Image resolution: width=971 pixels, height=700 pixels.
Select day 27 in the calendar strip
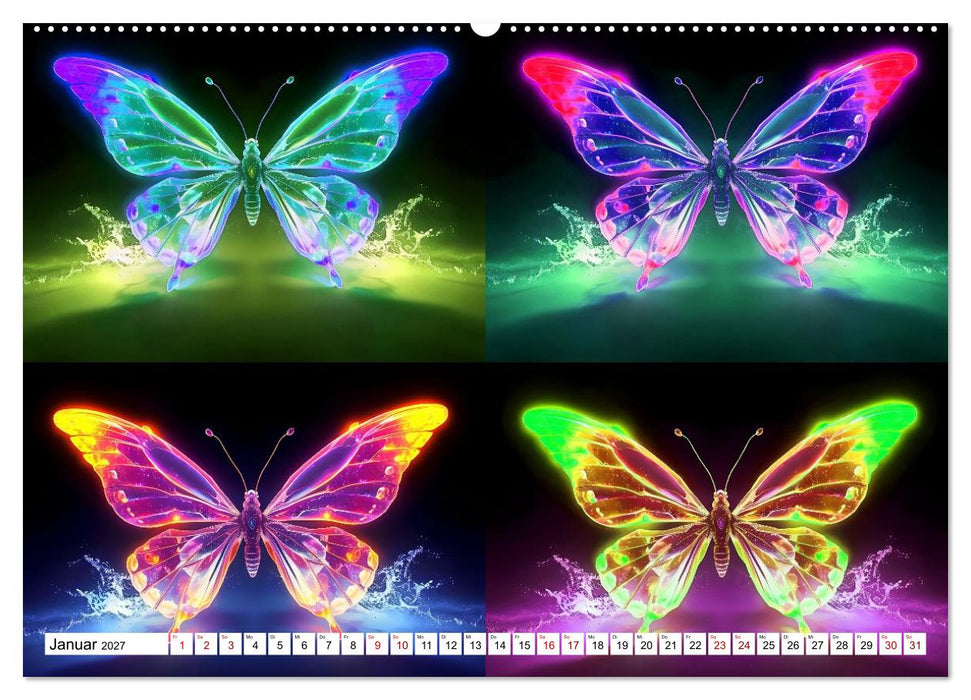coord(817,644)
